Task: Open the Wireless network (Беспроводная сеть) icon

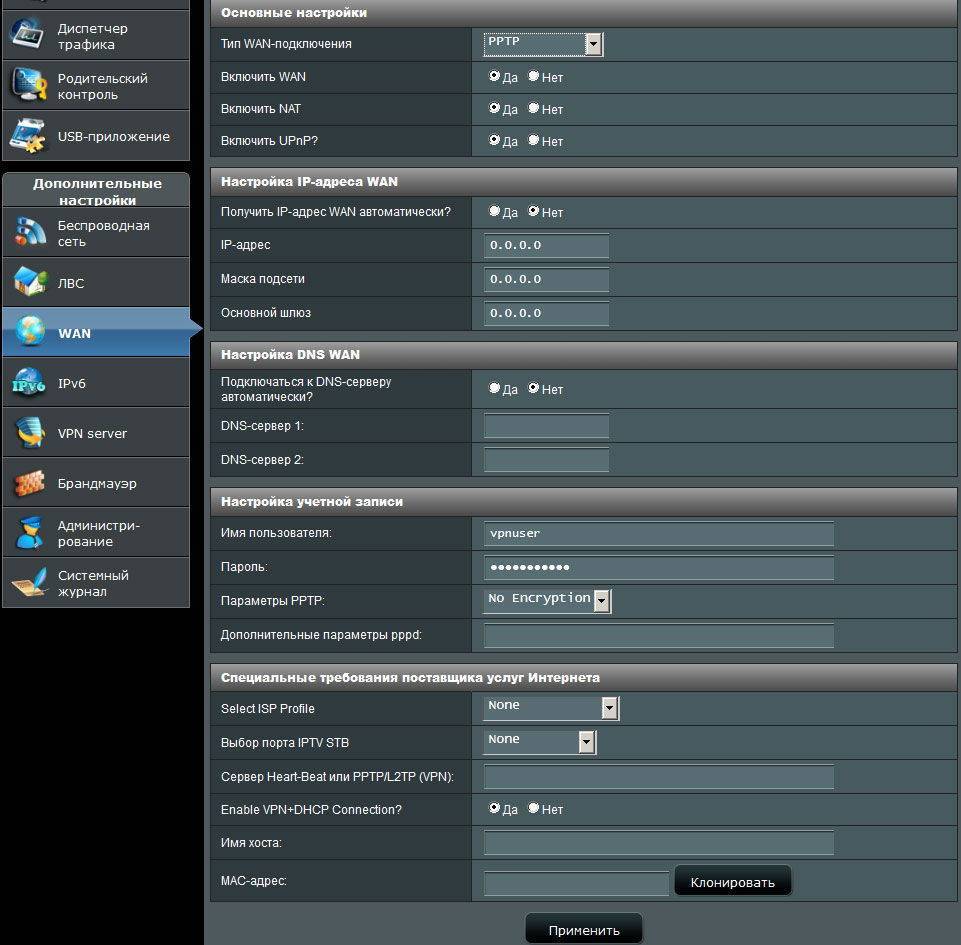Action: point(29,233)
